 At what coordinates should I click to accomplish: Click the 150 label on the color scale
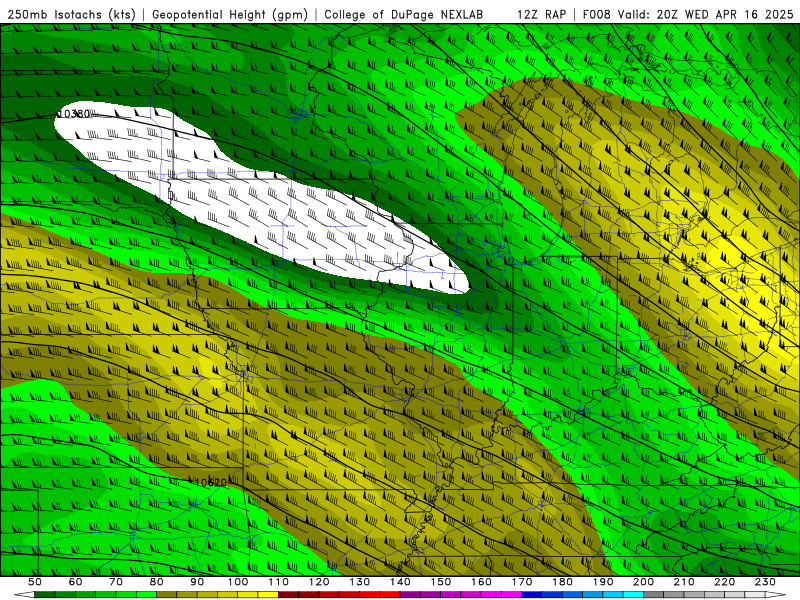click(441, 582)
